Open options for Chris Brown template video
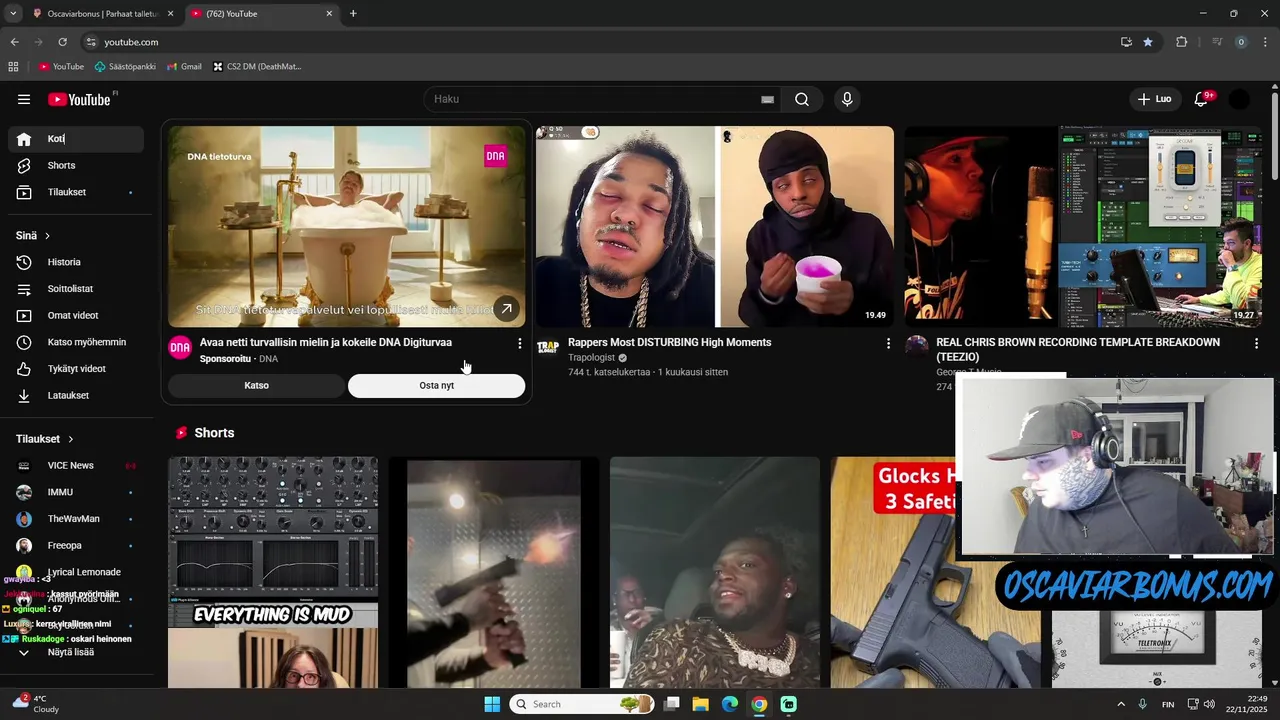This screenshot has width=1280, height=720. [1256, 343]
